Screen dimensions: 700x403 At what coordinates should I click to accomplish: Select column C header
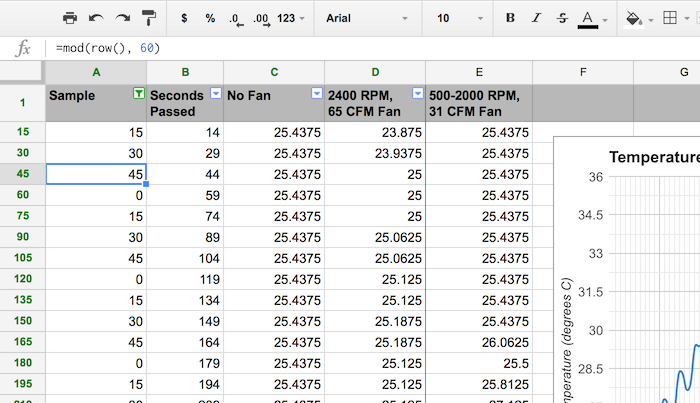tap(274, 72)
